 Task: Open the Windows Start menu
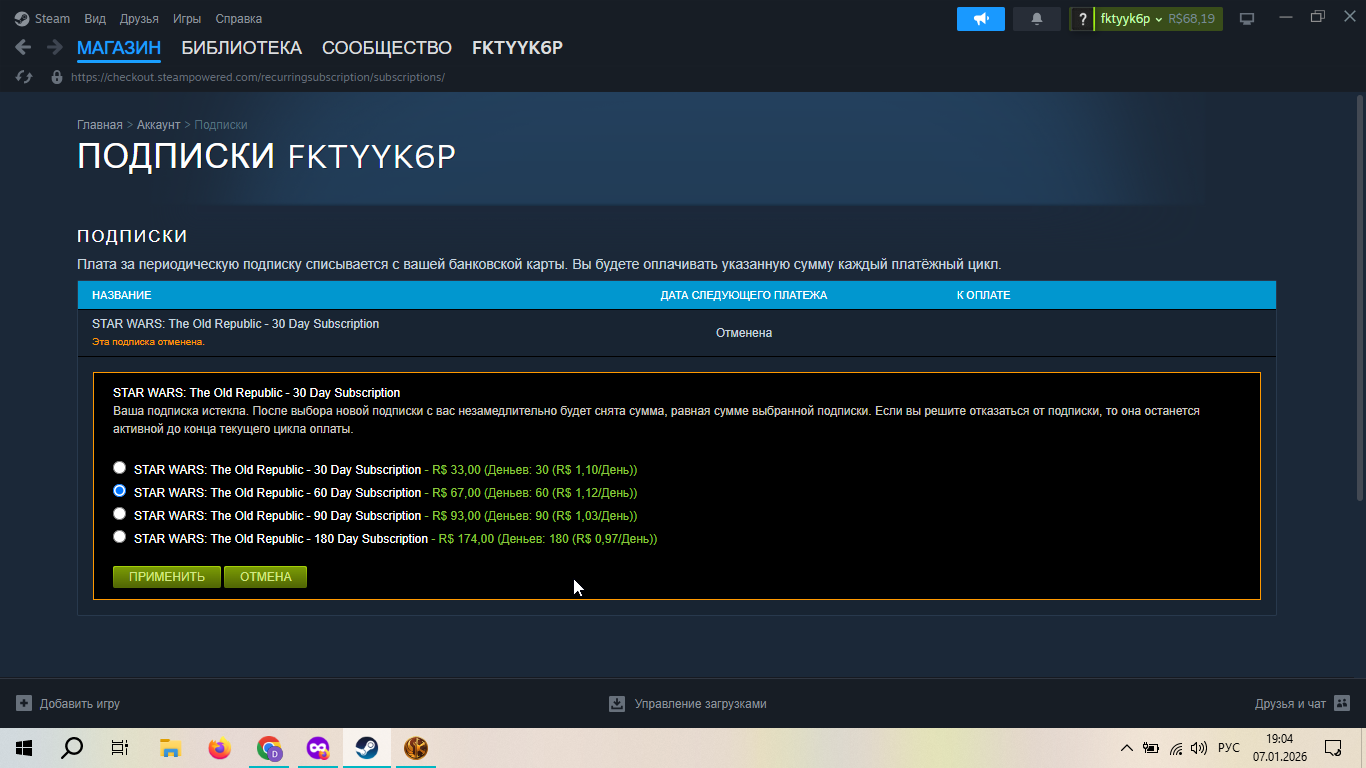[23, 748]
